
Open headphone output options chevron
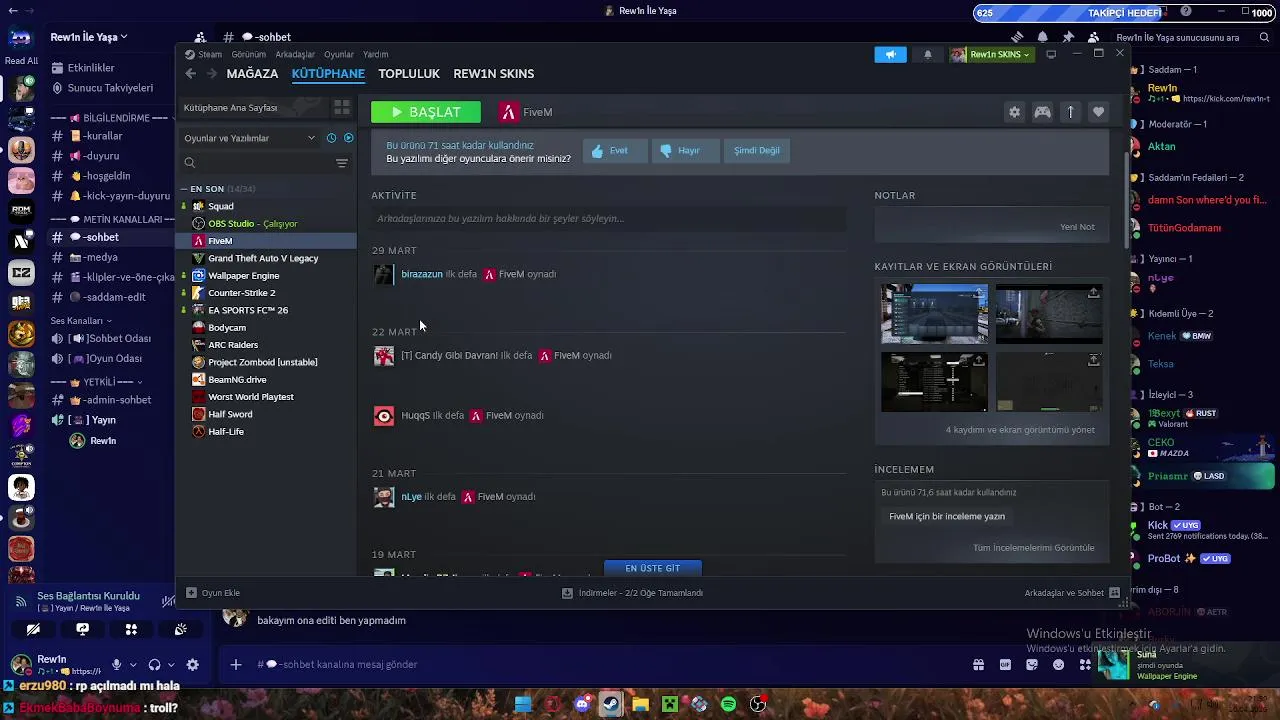coord(171,665)
